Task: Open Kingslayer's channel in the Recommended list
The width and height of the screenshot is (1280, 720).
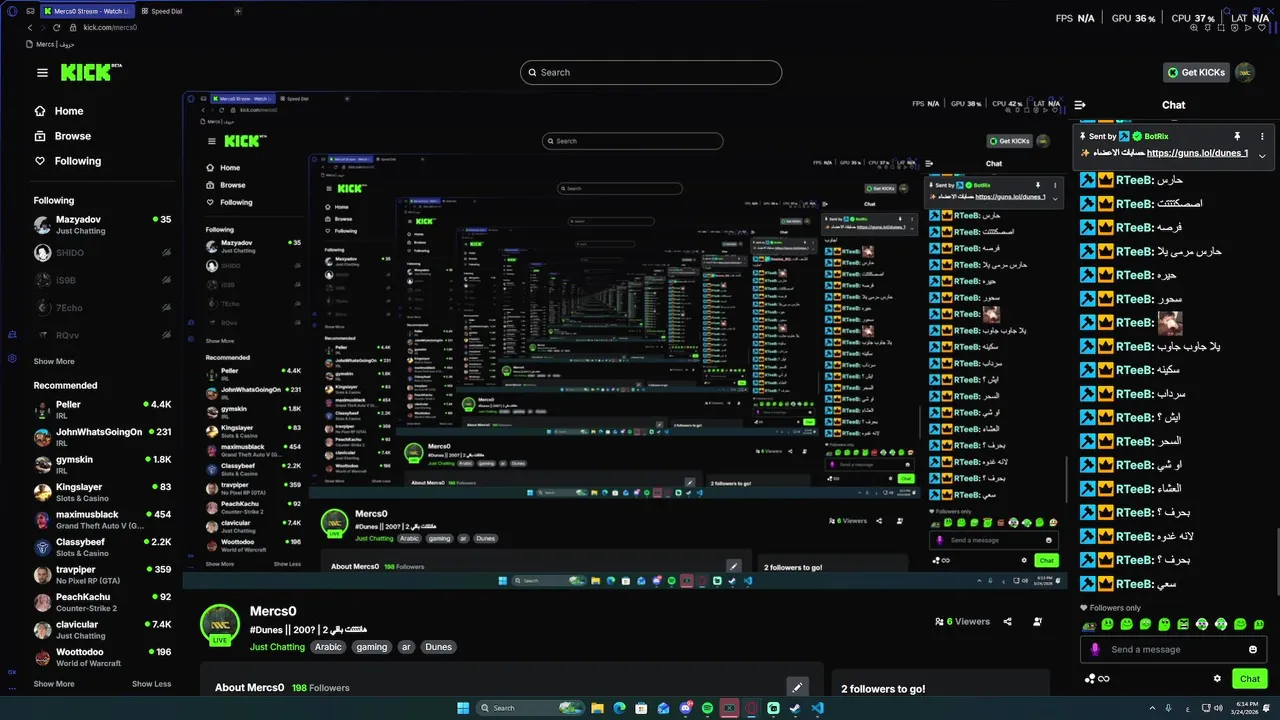Action: point(102,492)
